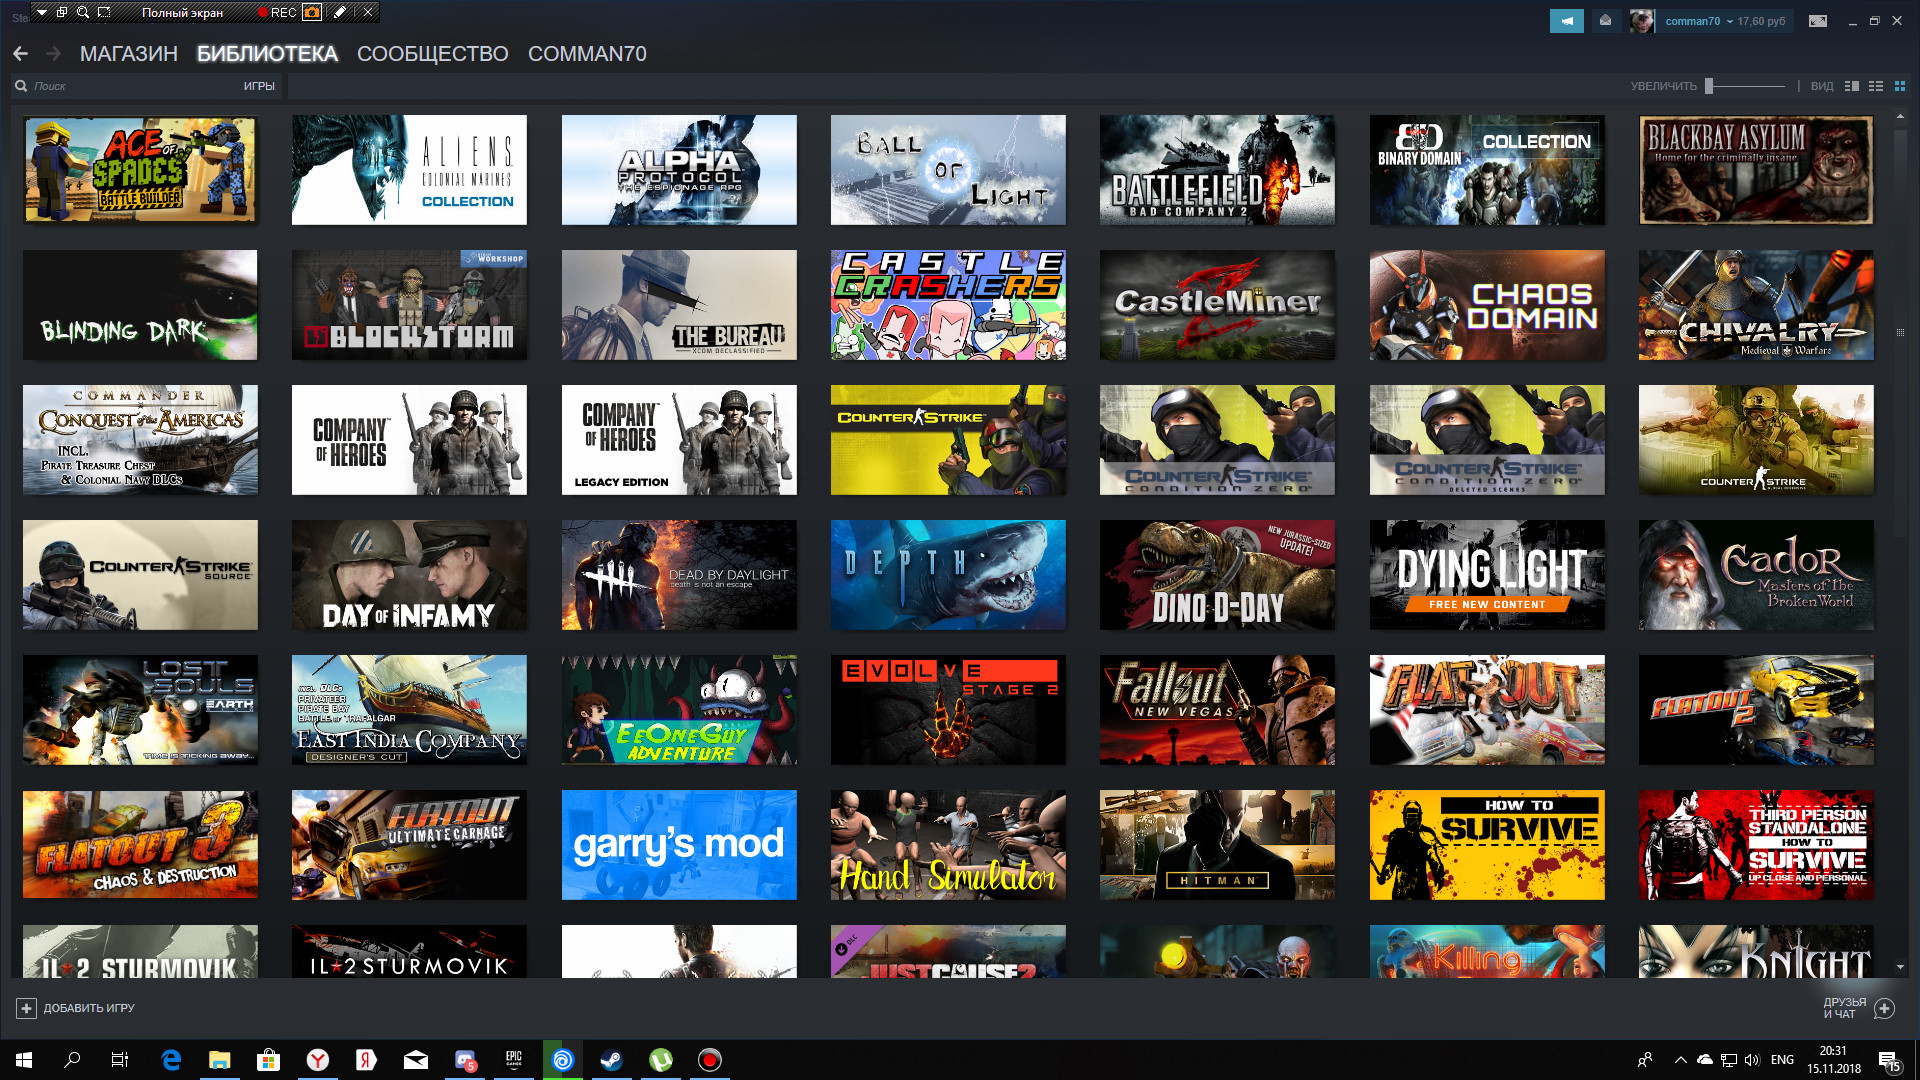Select the recorder pencil draw tool
This screenshot has height=1080, width=1920.
point(340,12)
